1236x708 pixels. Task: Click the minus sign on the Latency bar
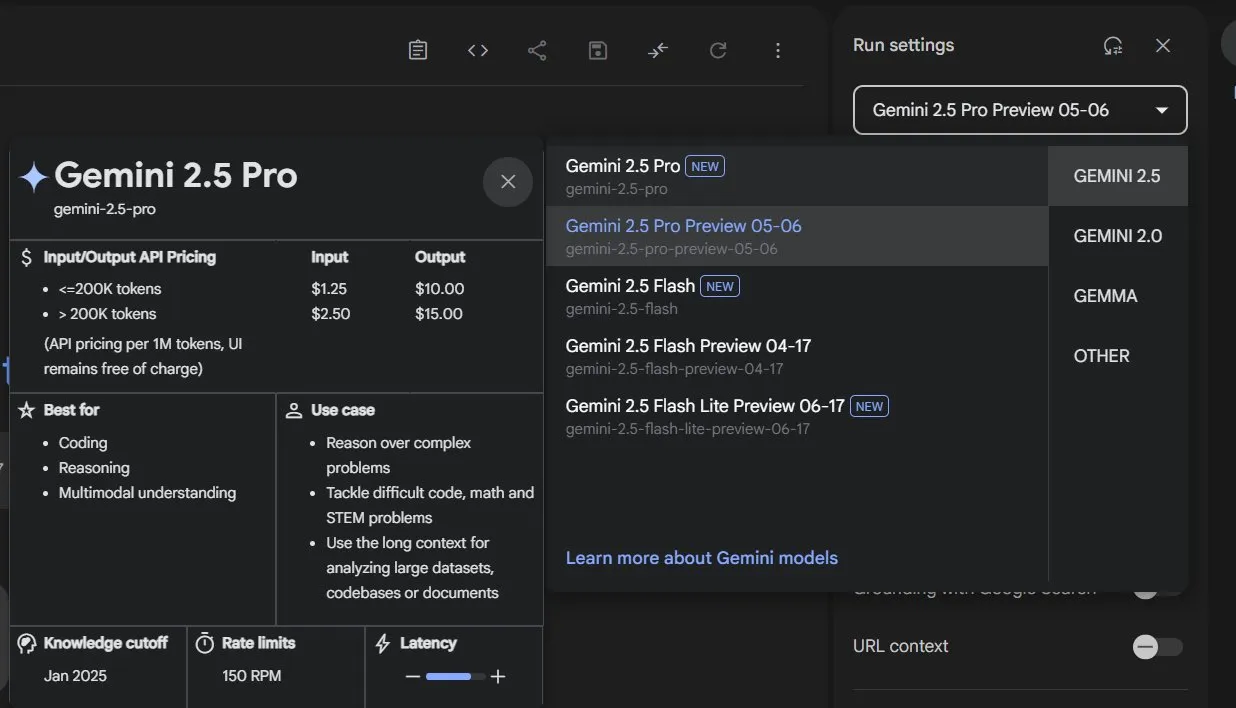(413, 677)
